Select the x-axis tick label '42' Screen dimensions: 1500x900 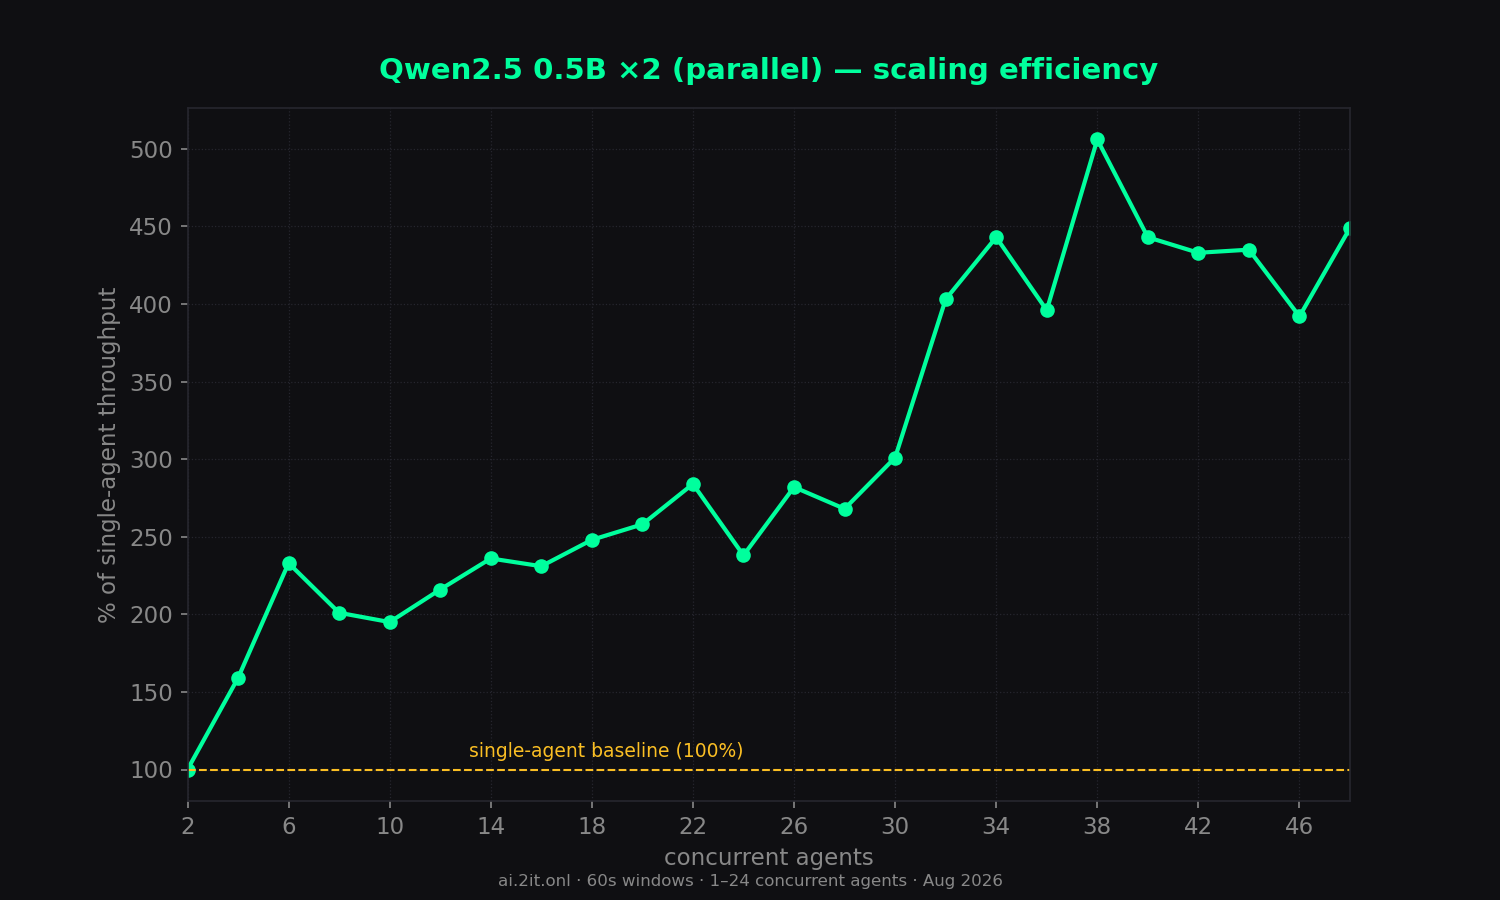point(1198,827)
